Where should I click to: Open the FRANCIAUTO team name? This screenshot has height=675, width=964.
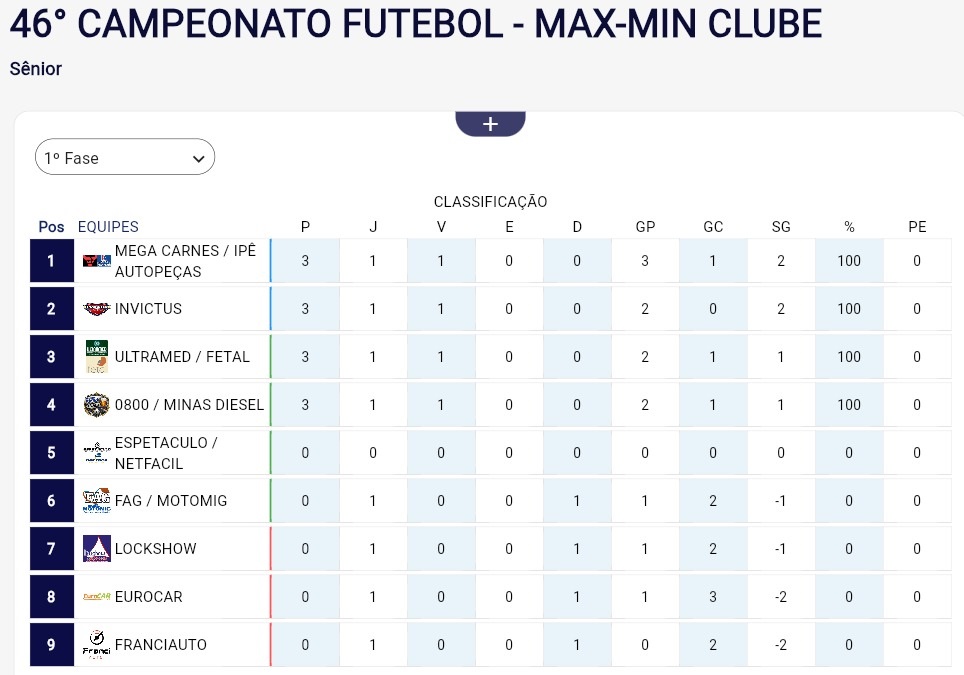tap(161, 645)
